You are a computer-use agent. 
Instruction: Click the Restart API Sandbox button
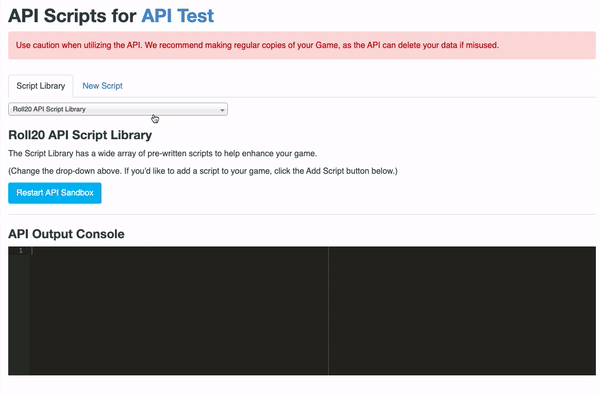click(x=55, y=193)
